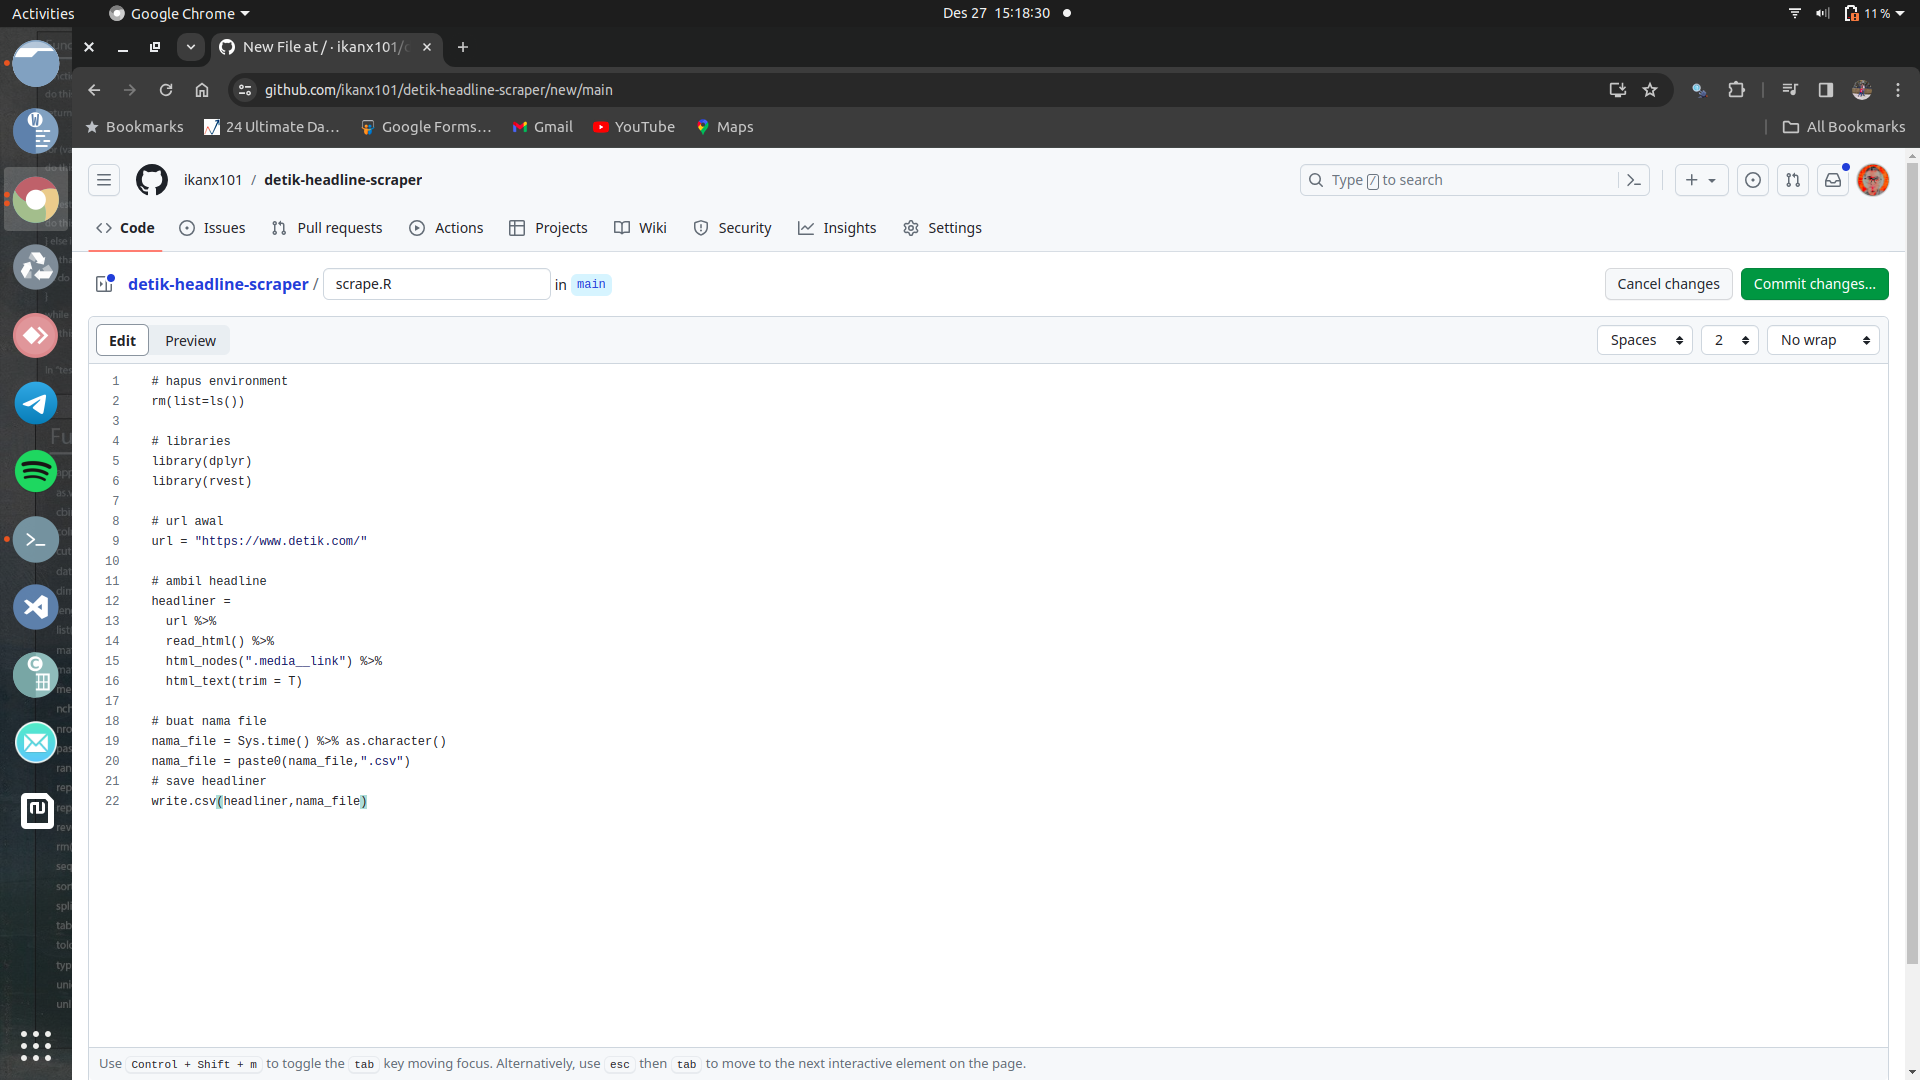Screen dimensions: 1920x1080
Task: Open the pull requests icon in header
Action: (1793, 180)
